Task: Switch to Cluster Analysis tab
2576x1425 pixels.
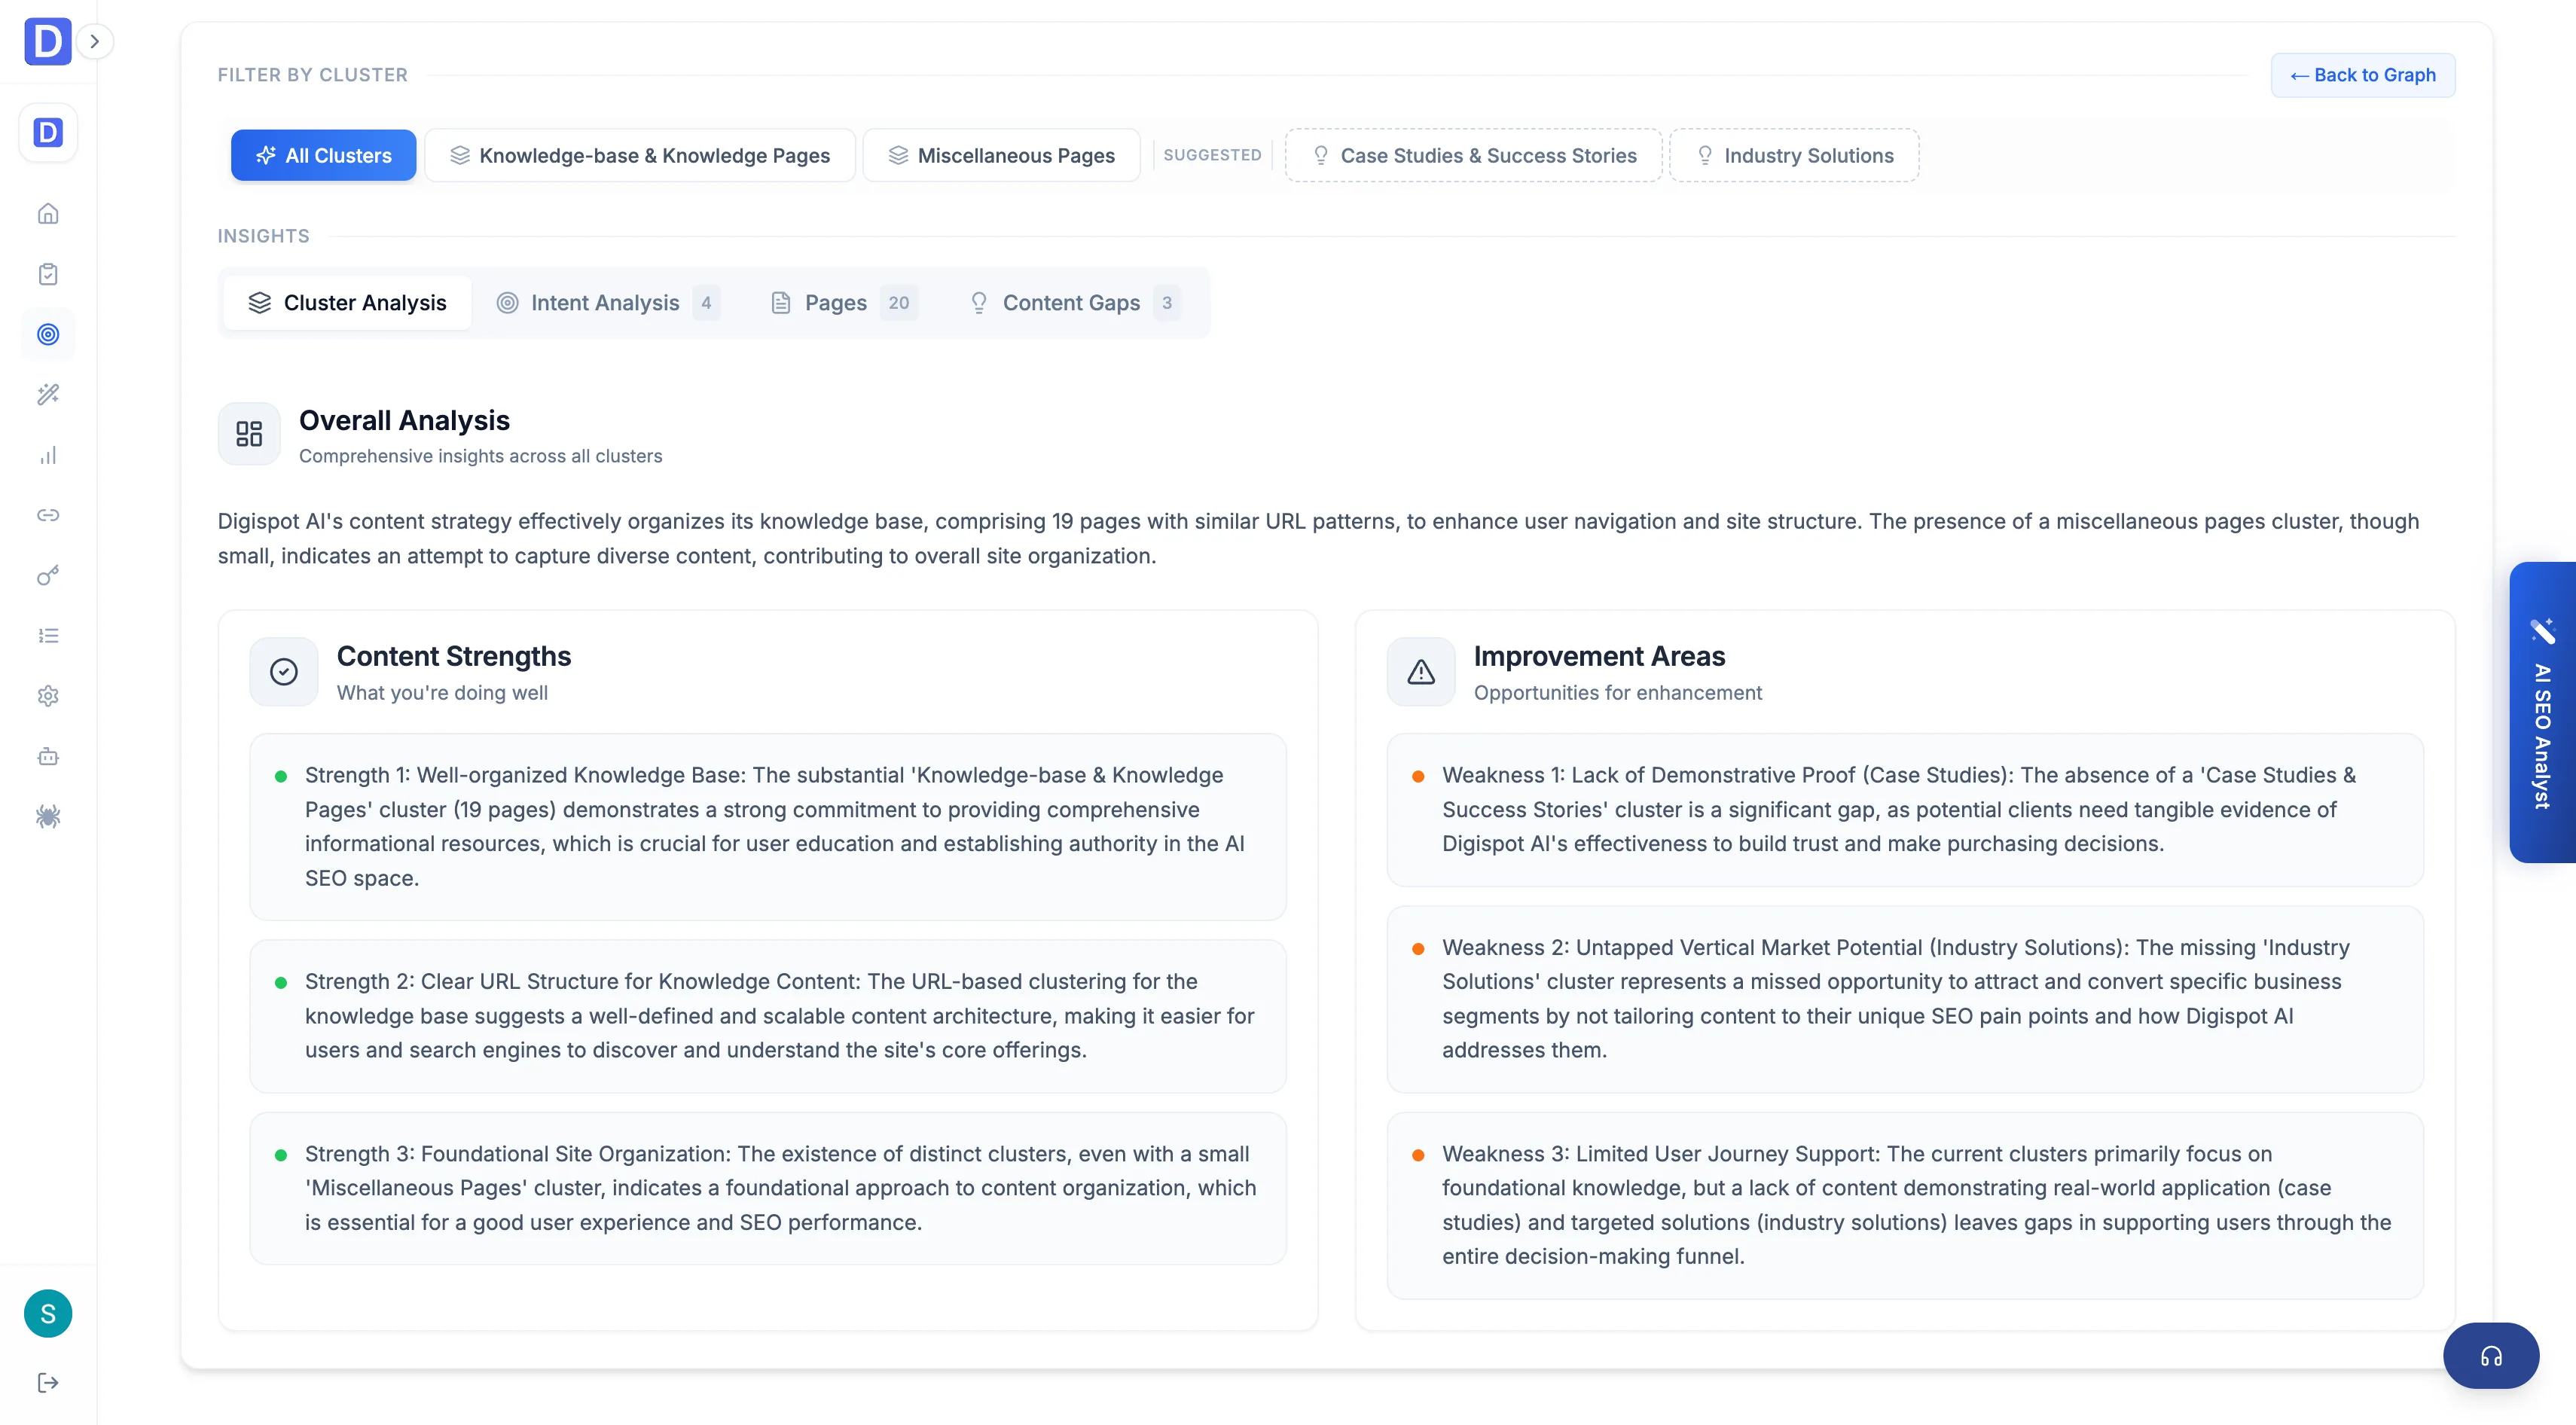Action: click(347, 303)
